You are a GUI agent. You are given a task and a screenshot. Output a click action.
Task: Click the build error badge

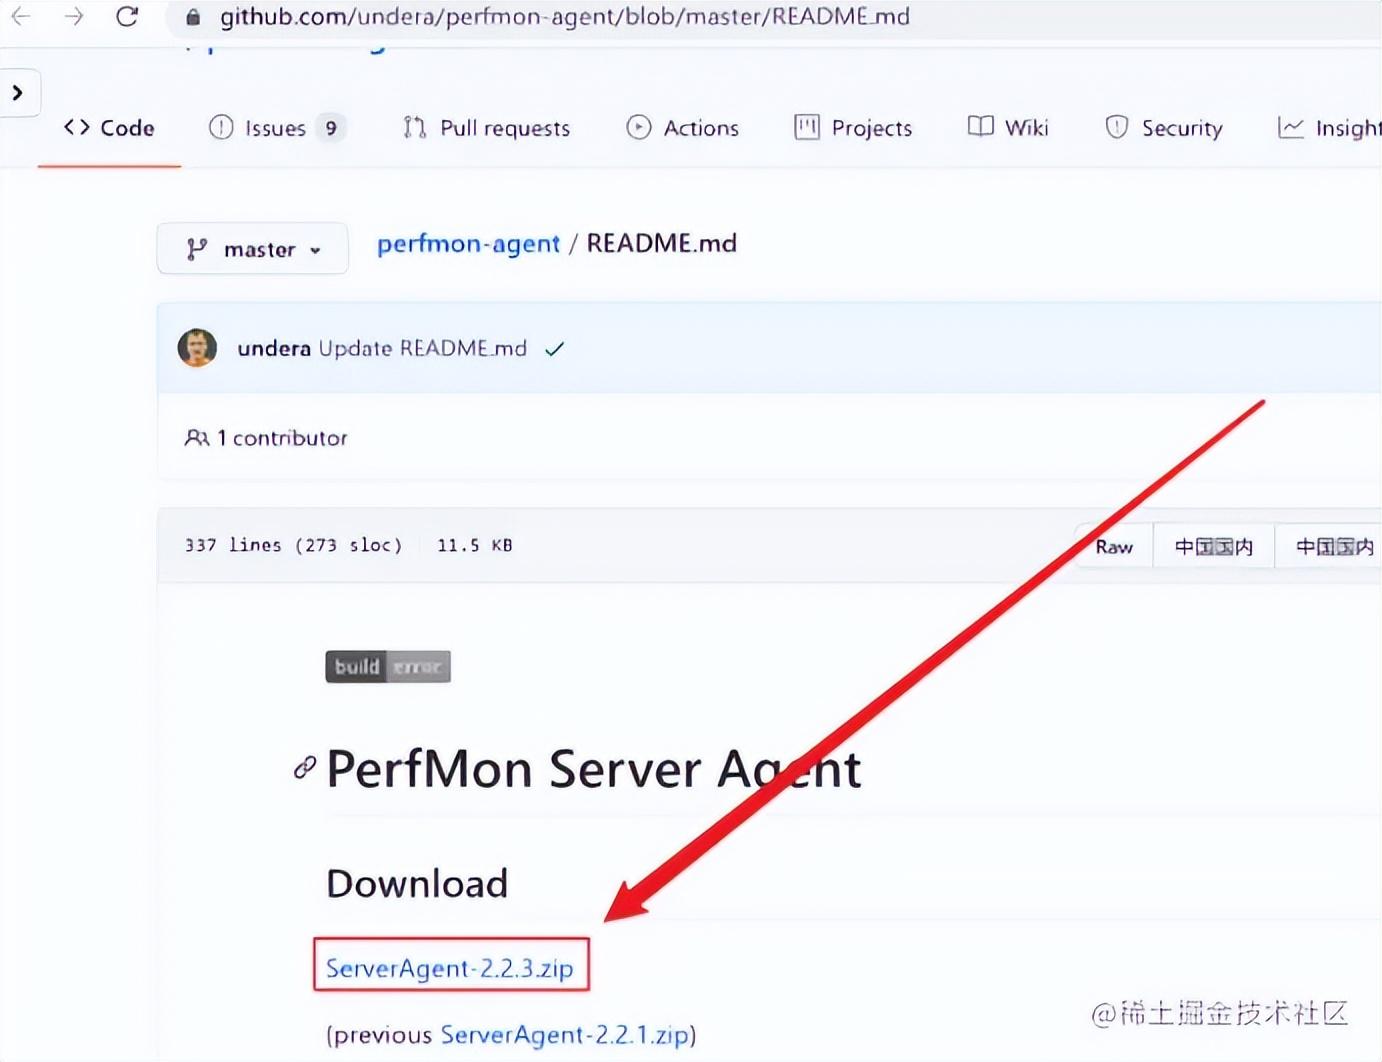[388, 666]
